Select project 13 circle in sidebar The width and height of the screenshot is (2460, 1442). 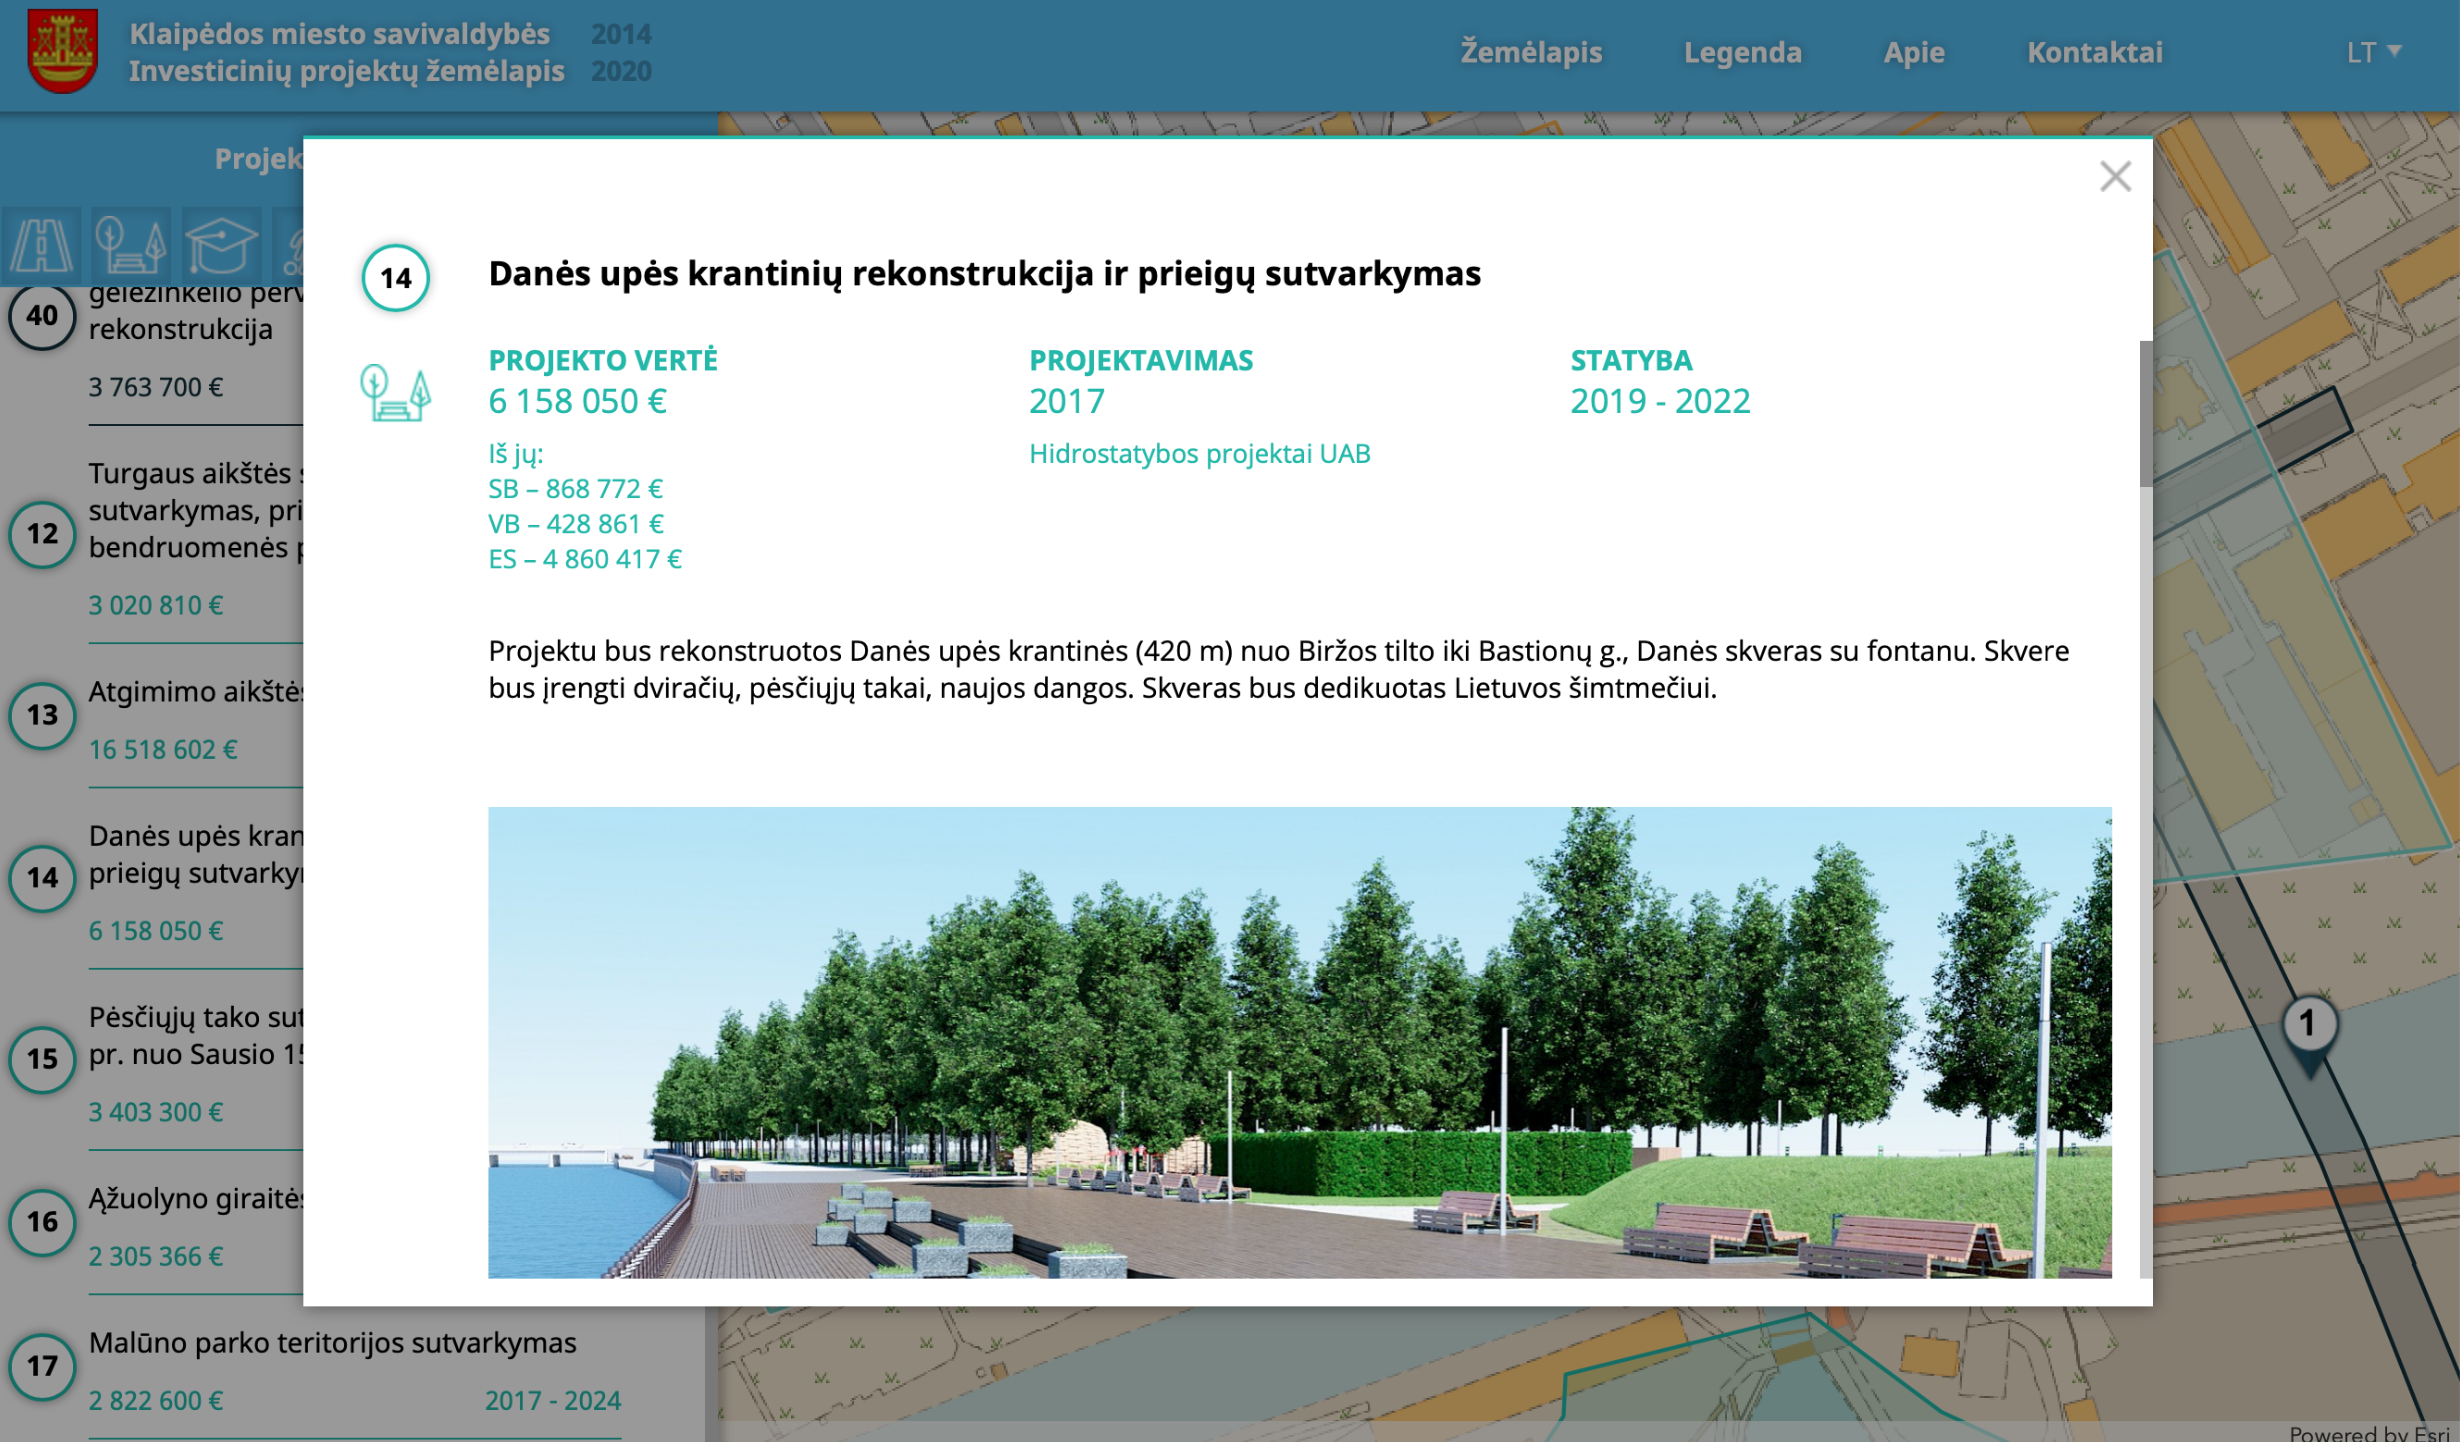click(x=42, y=715)
